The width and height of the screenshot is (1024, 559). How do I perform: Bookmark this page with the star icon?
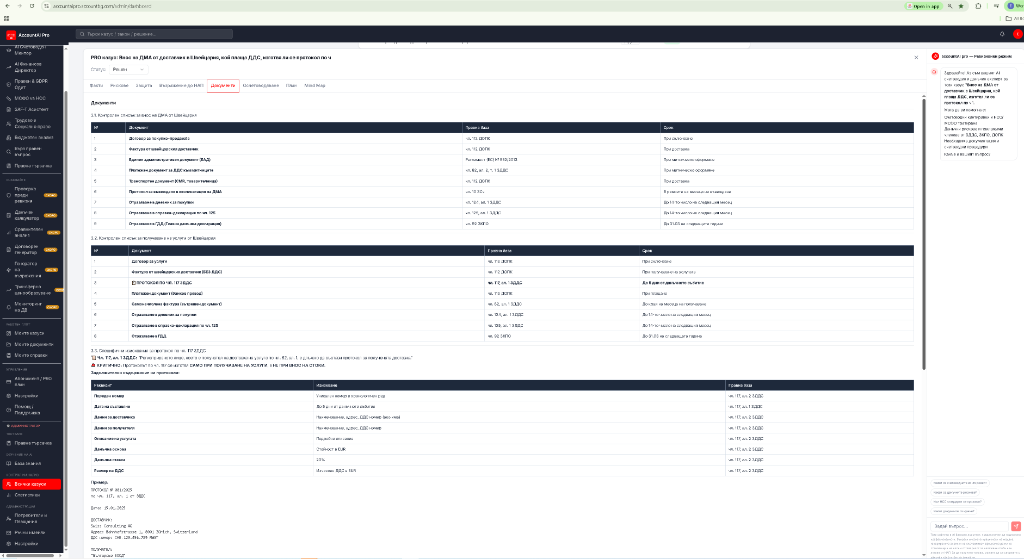point(961,6)
